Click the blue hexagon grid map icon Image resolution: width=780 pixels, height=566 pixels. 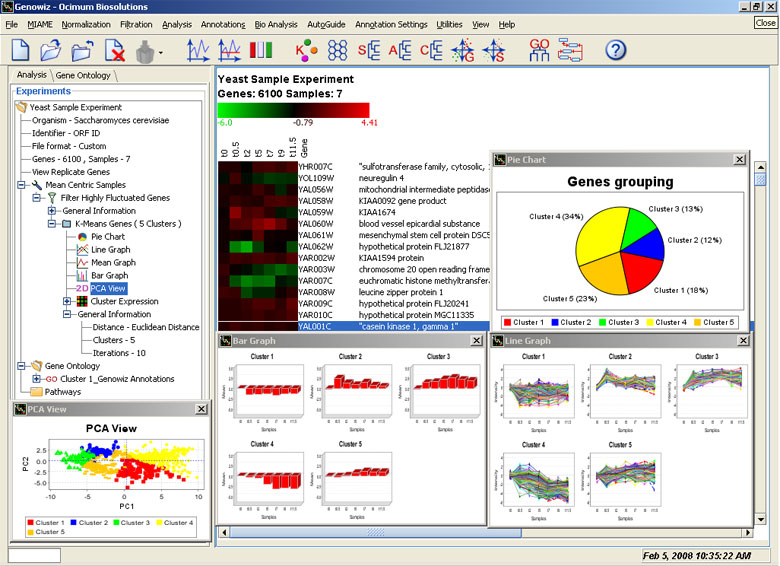point(337,50)
